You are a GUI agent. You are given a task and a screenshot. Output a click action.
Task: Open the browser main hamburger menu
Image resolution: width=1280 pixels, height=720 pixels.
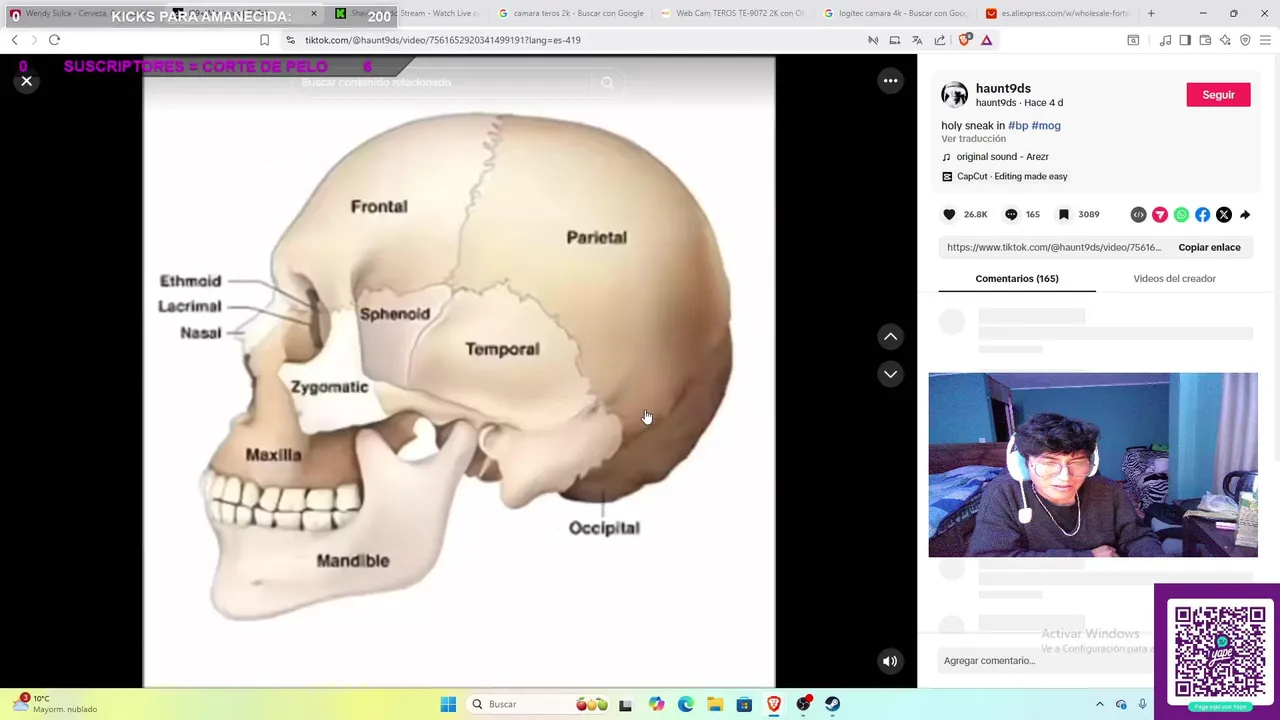pos(1265,40)
